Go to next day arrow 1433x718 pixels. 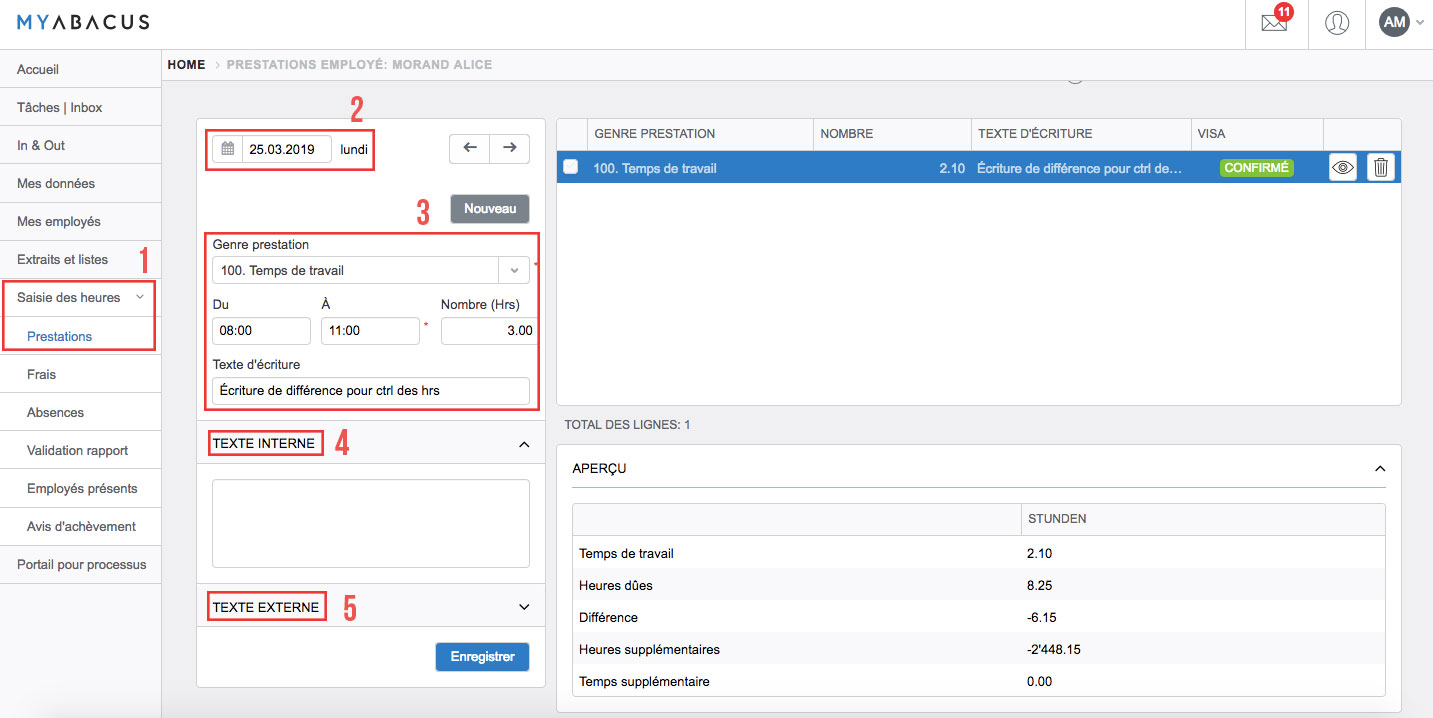(x=510, y=147)
